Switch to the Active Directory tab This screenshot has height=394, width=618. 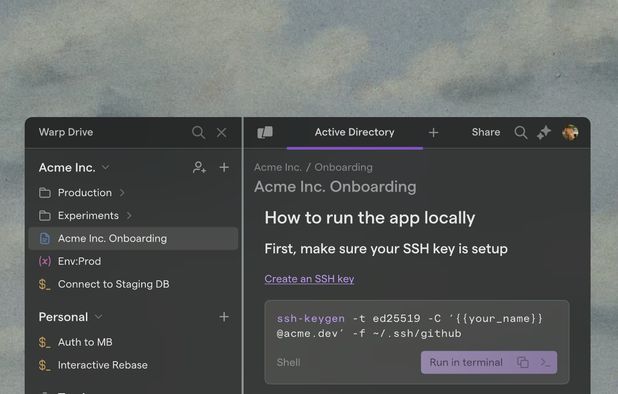click(355, 132)
